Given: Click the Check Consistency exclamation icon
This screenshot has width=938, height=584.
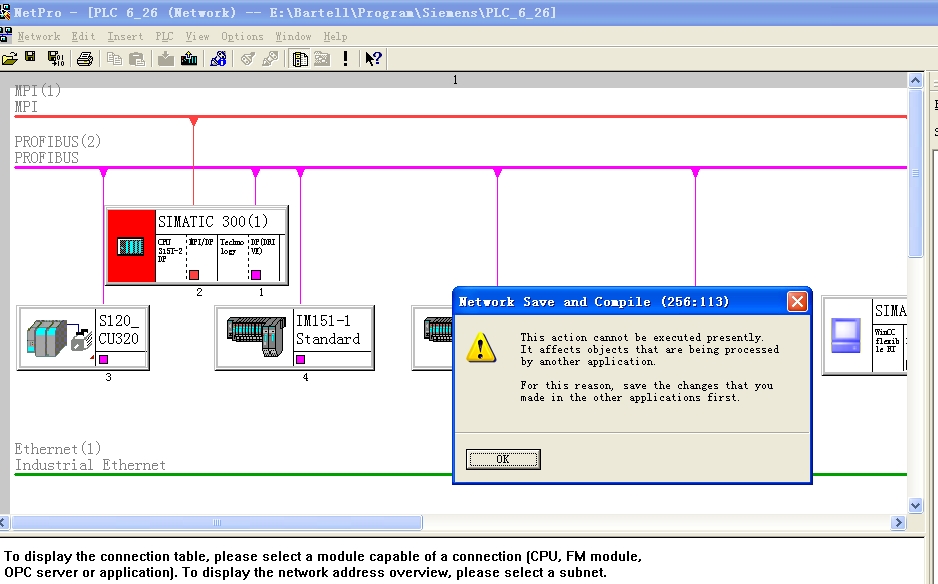Looking at the screenshot, I should tap(345, 59).
